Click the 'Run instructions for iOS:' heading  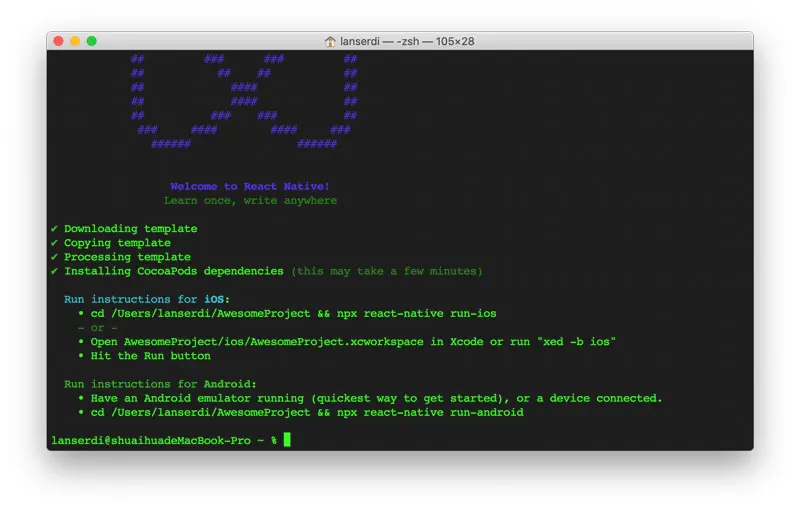tap(147, 299)
